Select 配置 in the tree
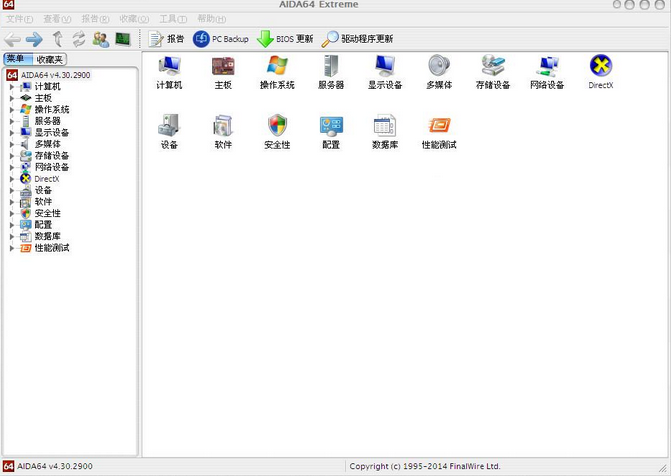This screenshot has width=671, height=476. (x=43, y=225)
